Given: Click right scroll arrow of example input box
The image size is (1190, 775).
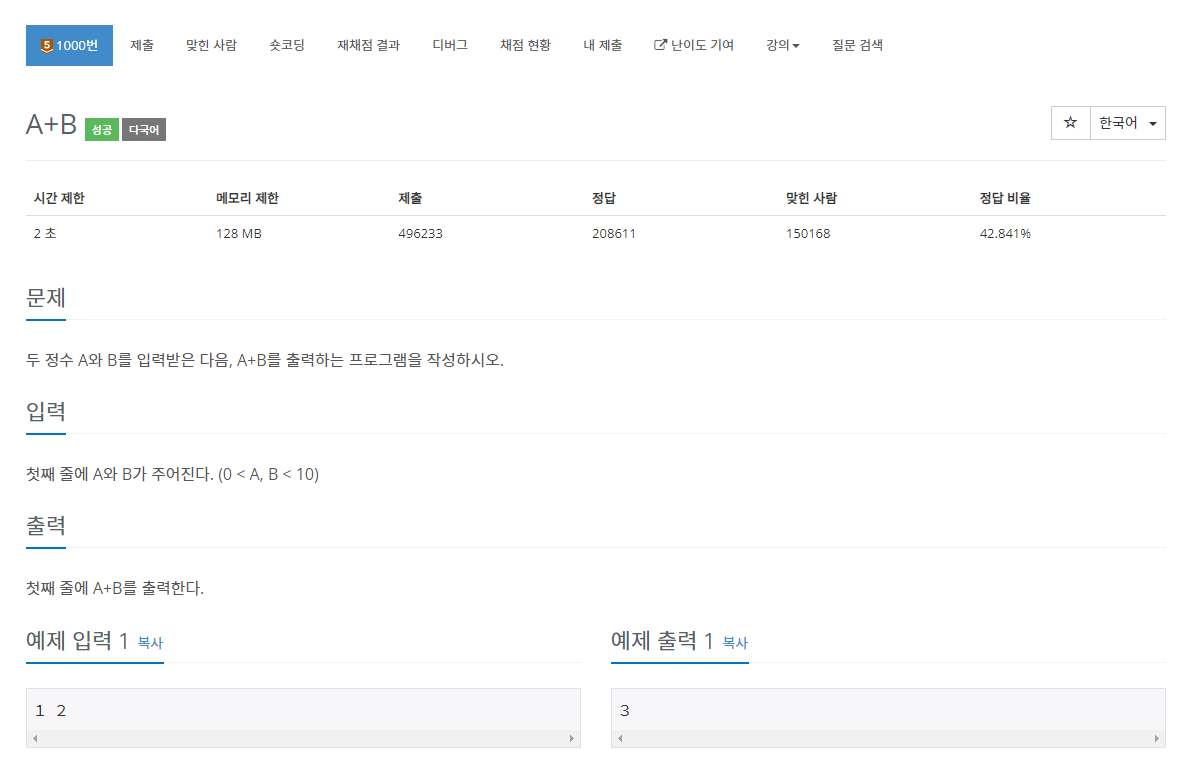Looking at the screenshot, I should coord(571,738).
